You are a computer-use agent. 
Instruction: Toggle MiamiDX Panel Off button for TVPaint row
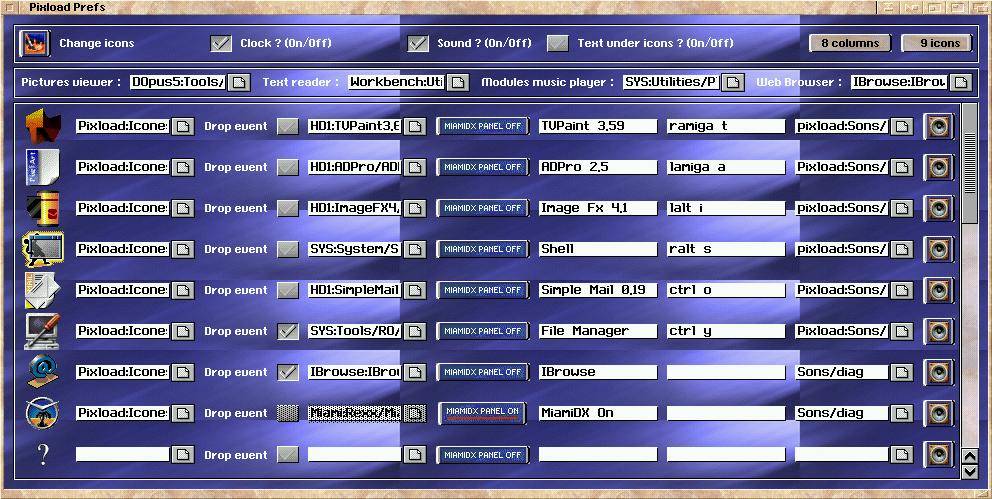pos(483,126)
